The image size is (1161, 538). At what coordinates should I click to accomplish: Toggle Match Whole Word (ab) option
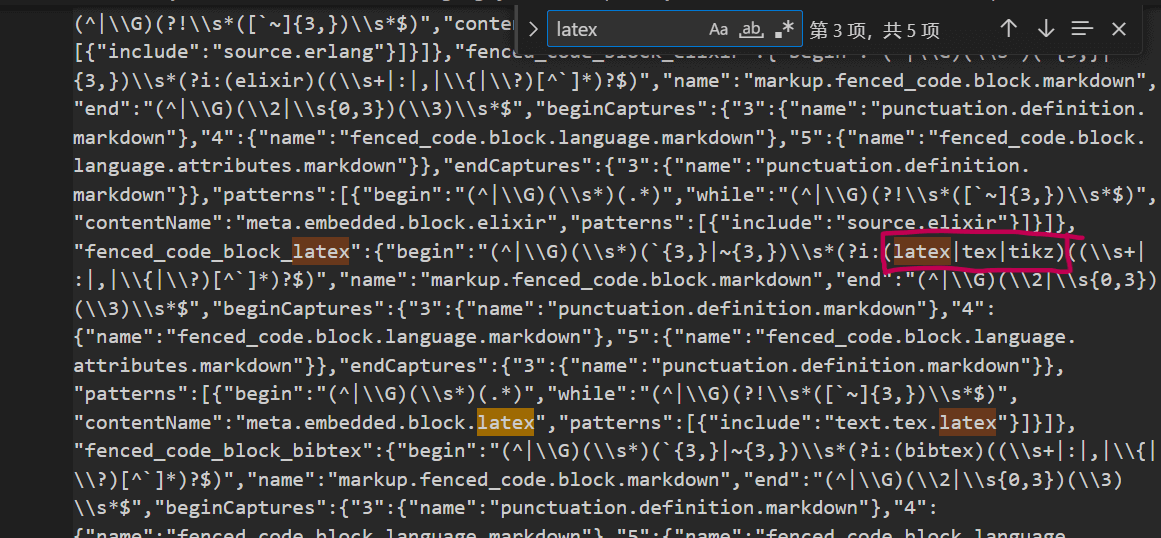(751, 30)
